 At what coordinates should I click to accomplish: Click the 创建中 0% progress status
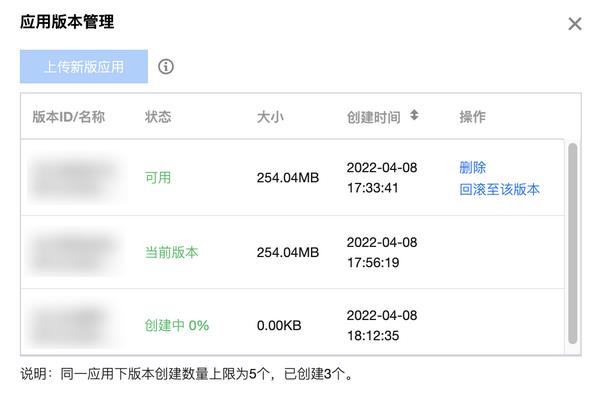click(177, 325)
